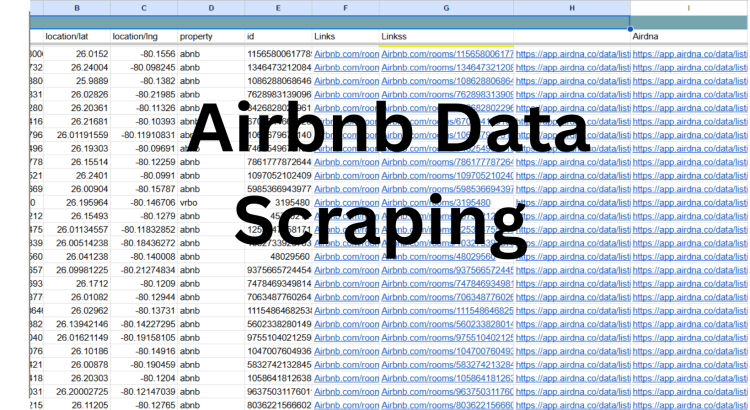
Task: Click the 'Links' header cell
Action: (x=345, y=36)
